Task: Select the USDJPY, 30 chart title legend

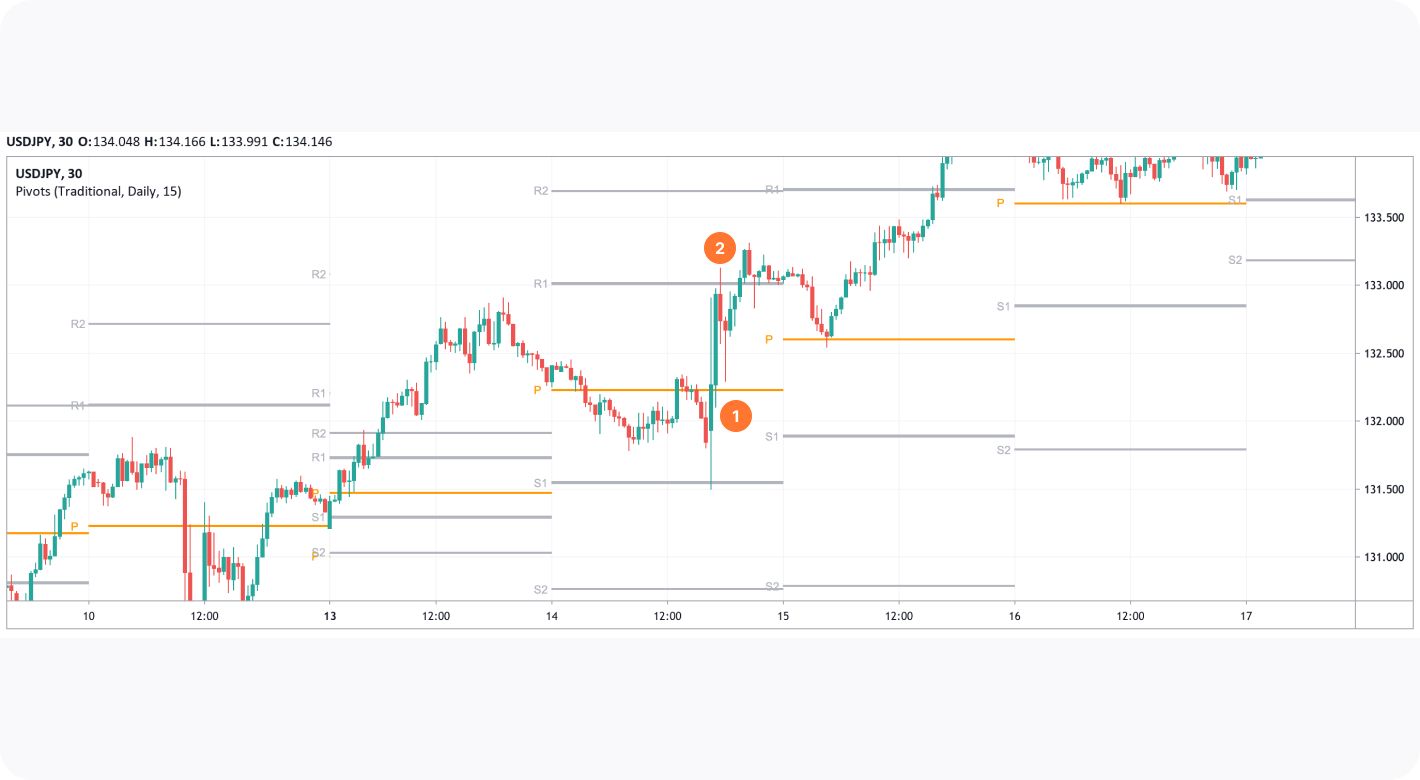Action: [x=49, y=173]
